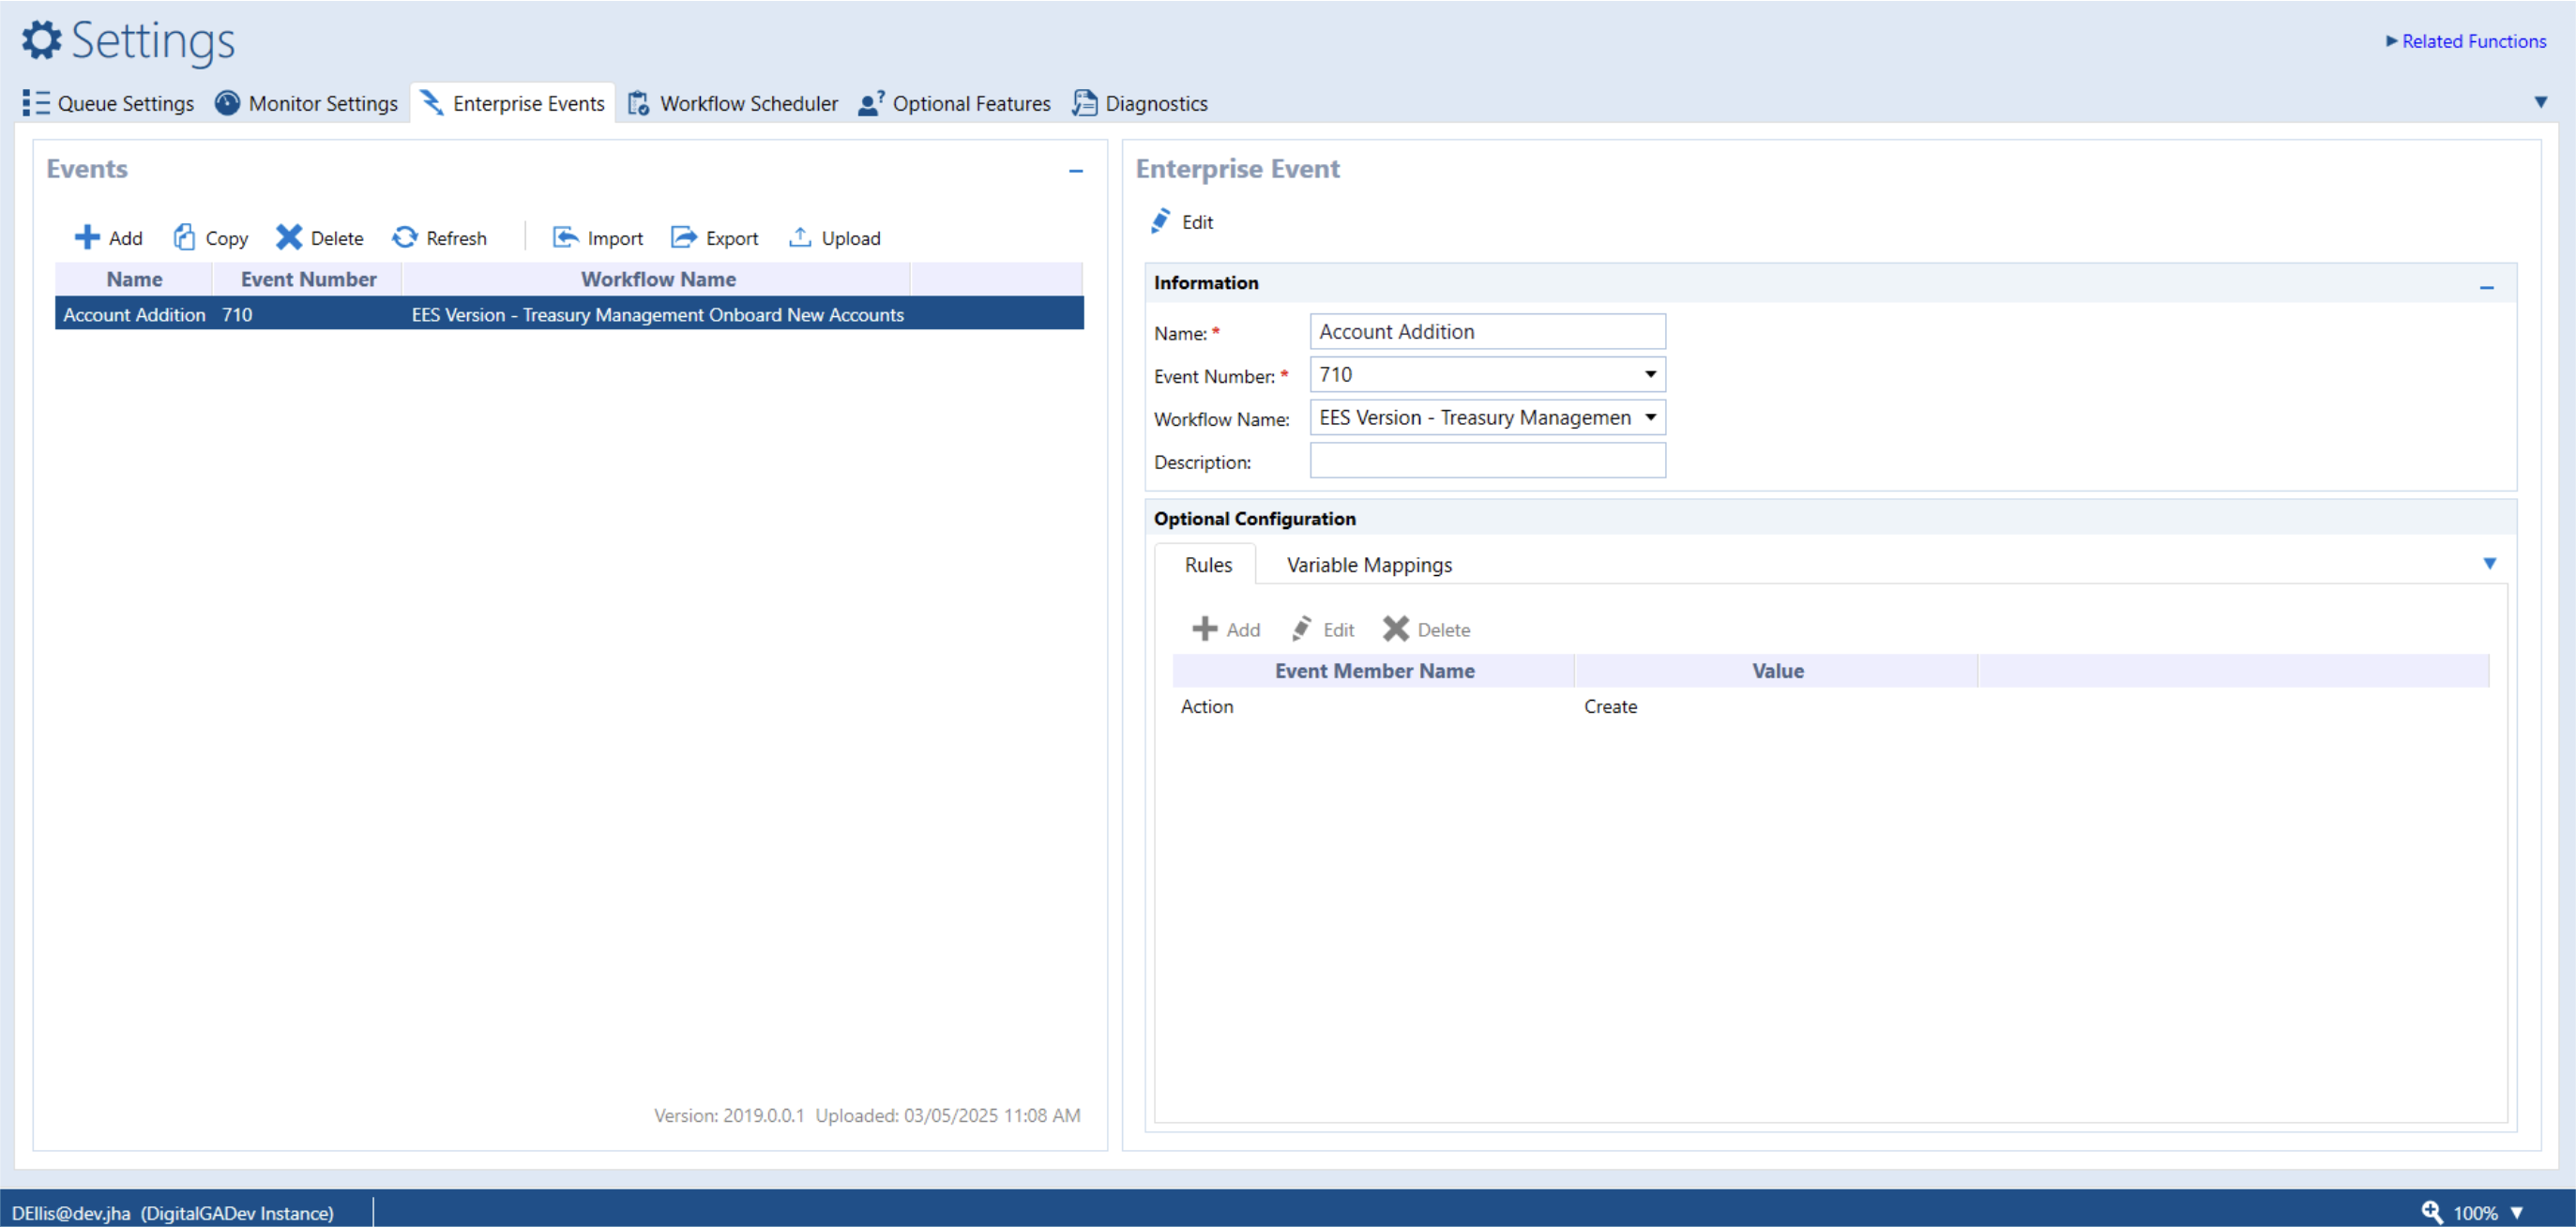Click the Add plus icon in Events toolbar
This screenshot has height=1227, width=2576.
tap(87, 237)
